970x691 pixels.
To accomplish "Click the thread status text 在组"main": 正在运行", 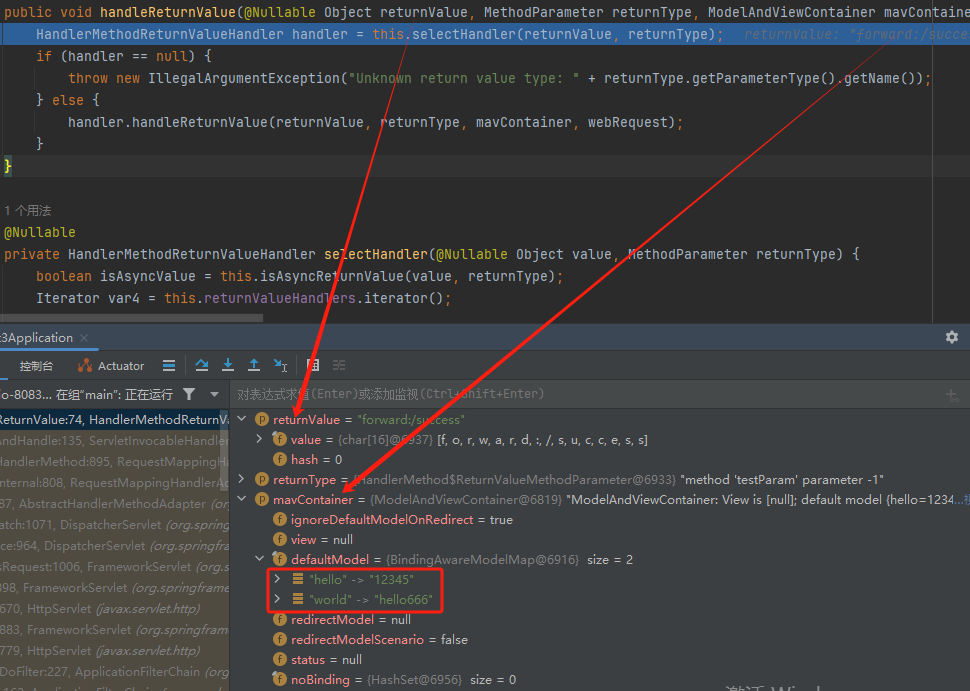I will [x=114, y=394].
